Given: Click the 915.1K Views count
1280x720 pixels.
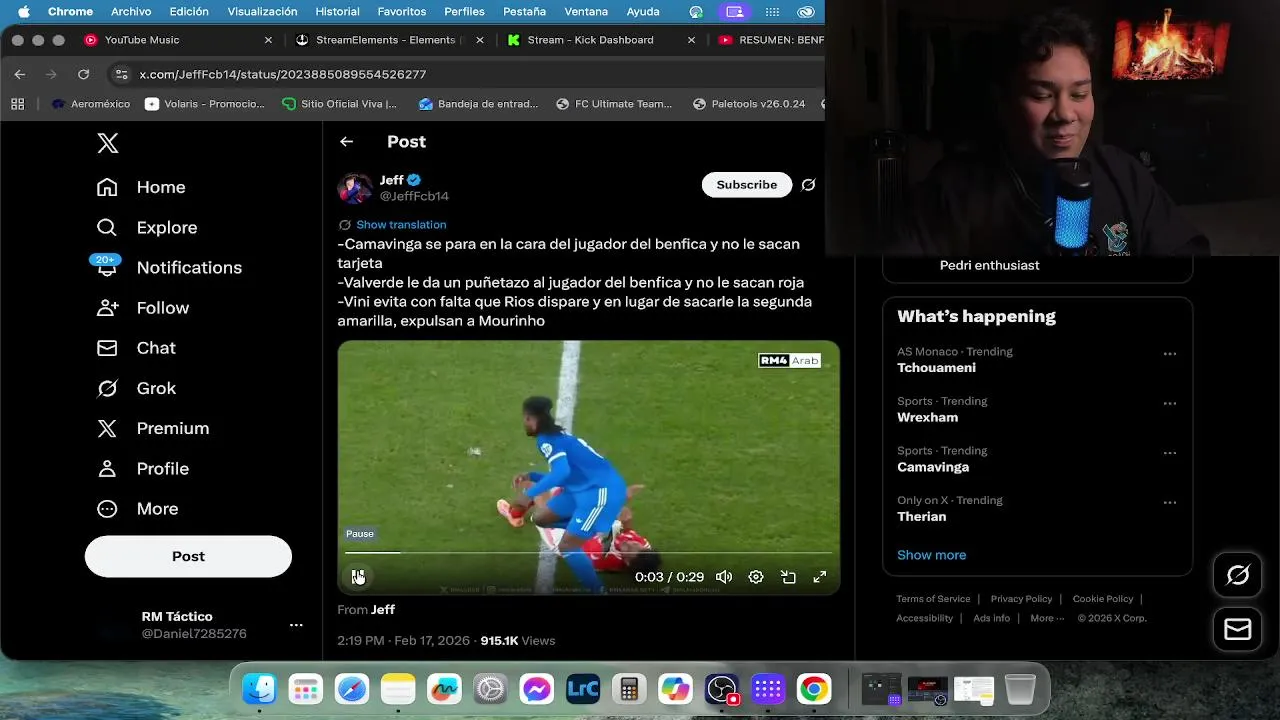Looking at the screenshot, I should [x=517, y=641].
